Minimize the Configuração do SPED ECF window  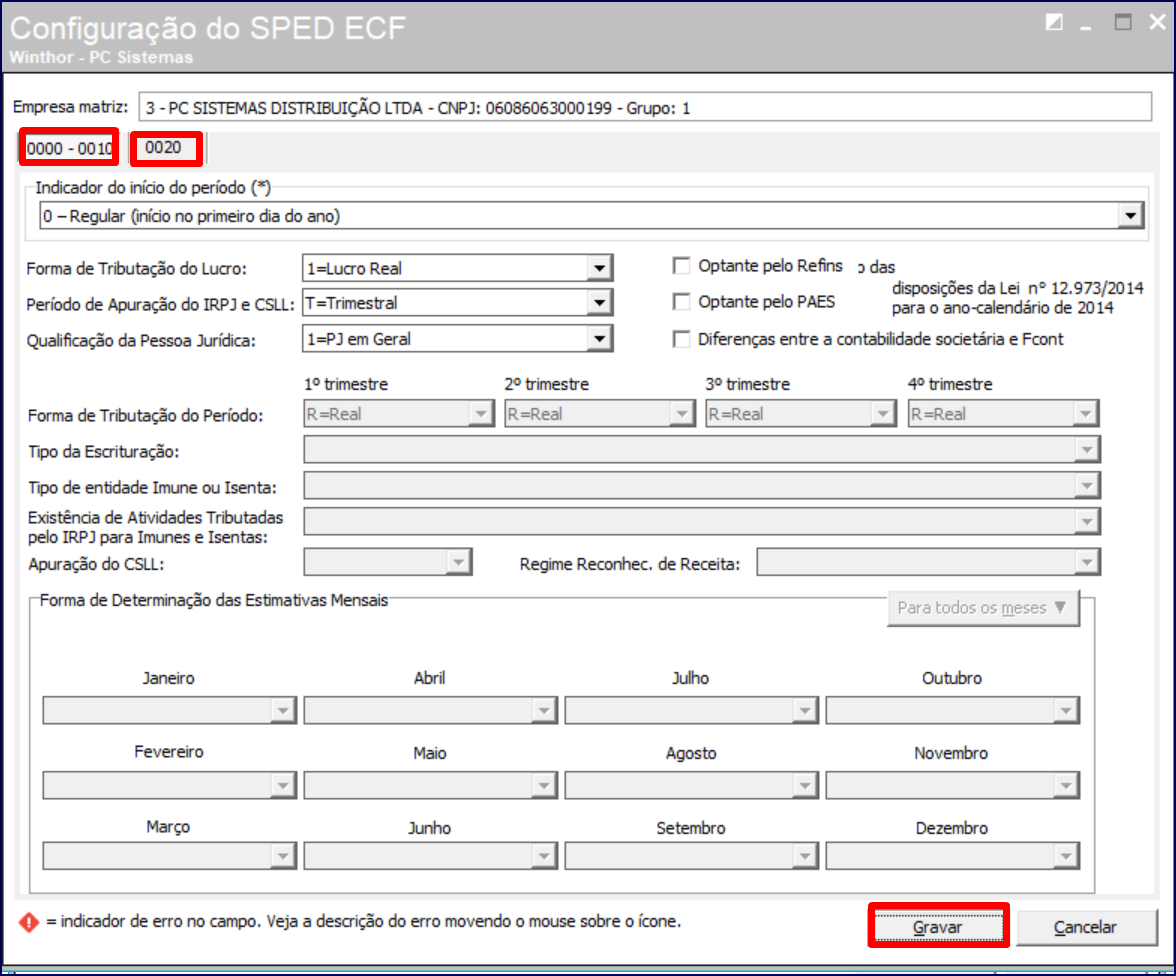click(x=1086, y=28)
